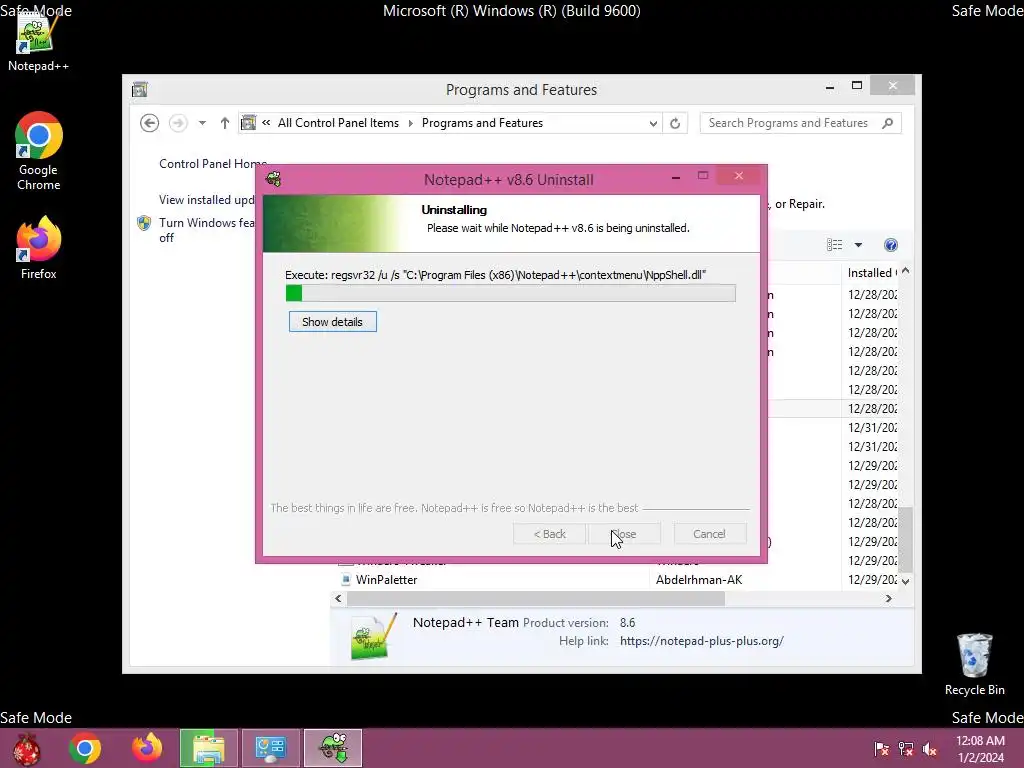Screen dimensions: 1024x768
Task: Minimize the Programs and Features window
Action: (x=830, y=86)
